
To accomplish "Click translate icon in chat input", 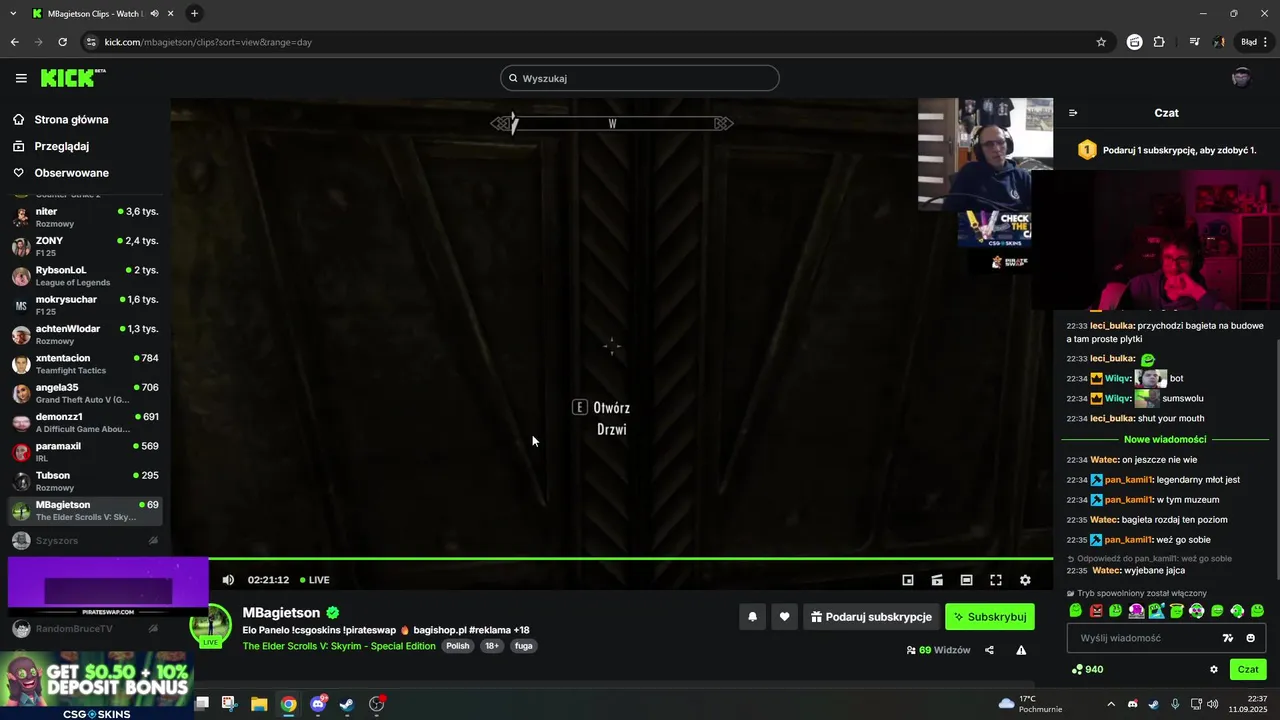I will pyautogui.click(x=1228, y=638).
